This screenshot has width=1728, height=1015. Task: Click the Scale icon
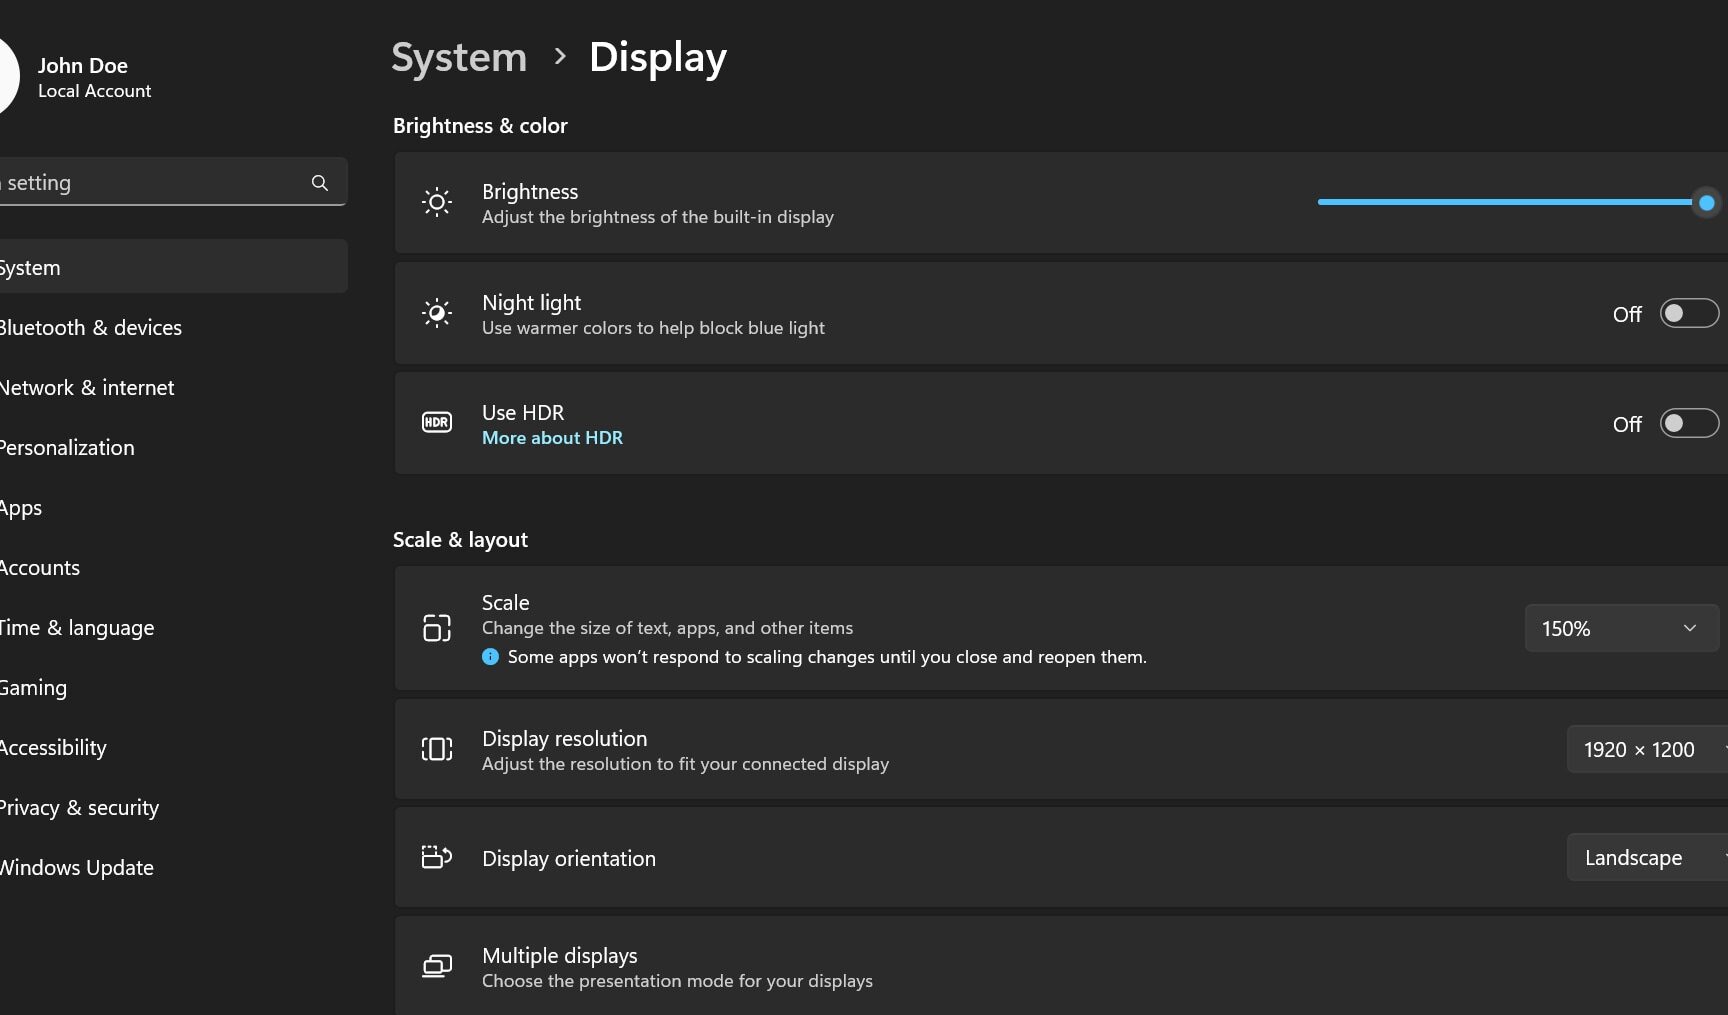[x=437, y=628]
